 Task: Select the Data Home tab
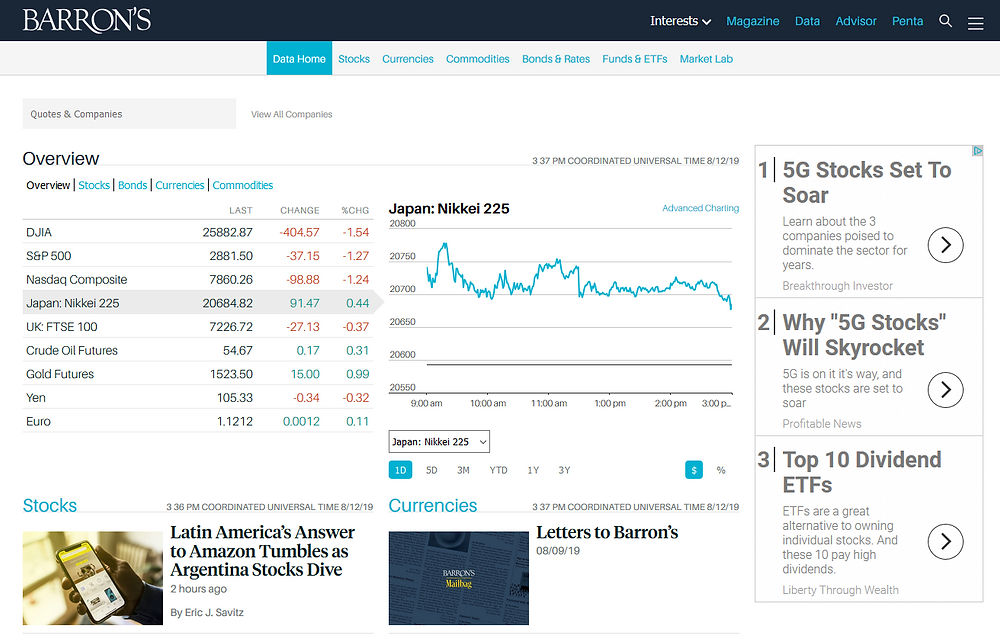[x=299, y=59]
